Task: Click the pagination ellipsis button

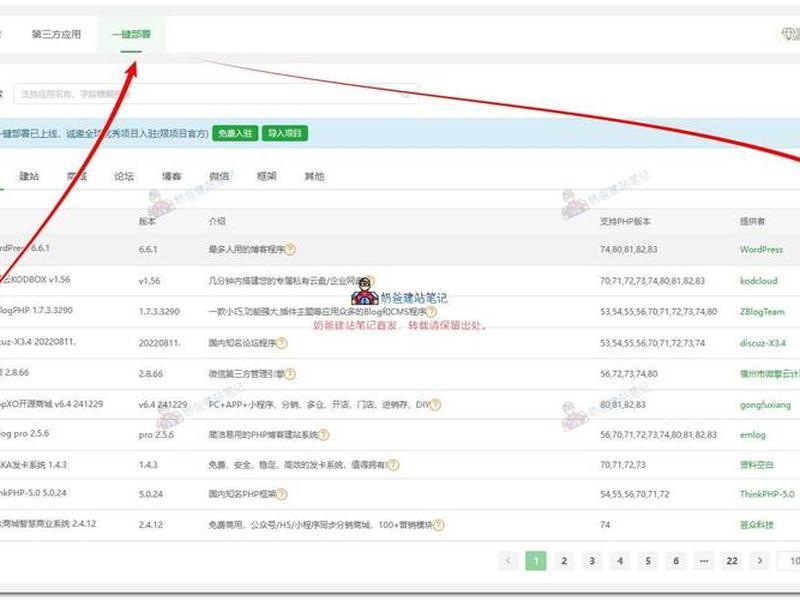Action: tap(704, 561)
